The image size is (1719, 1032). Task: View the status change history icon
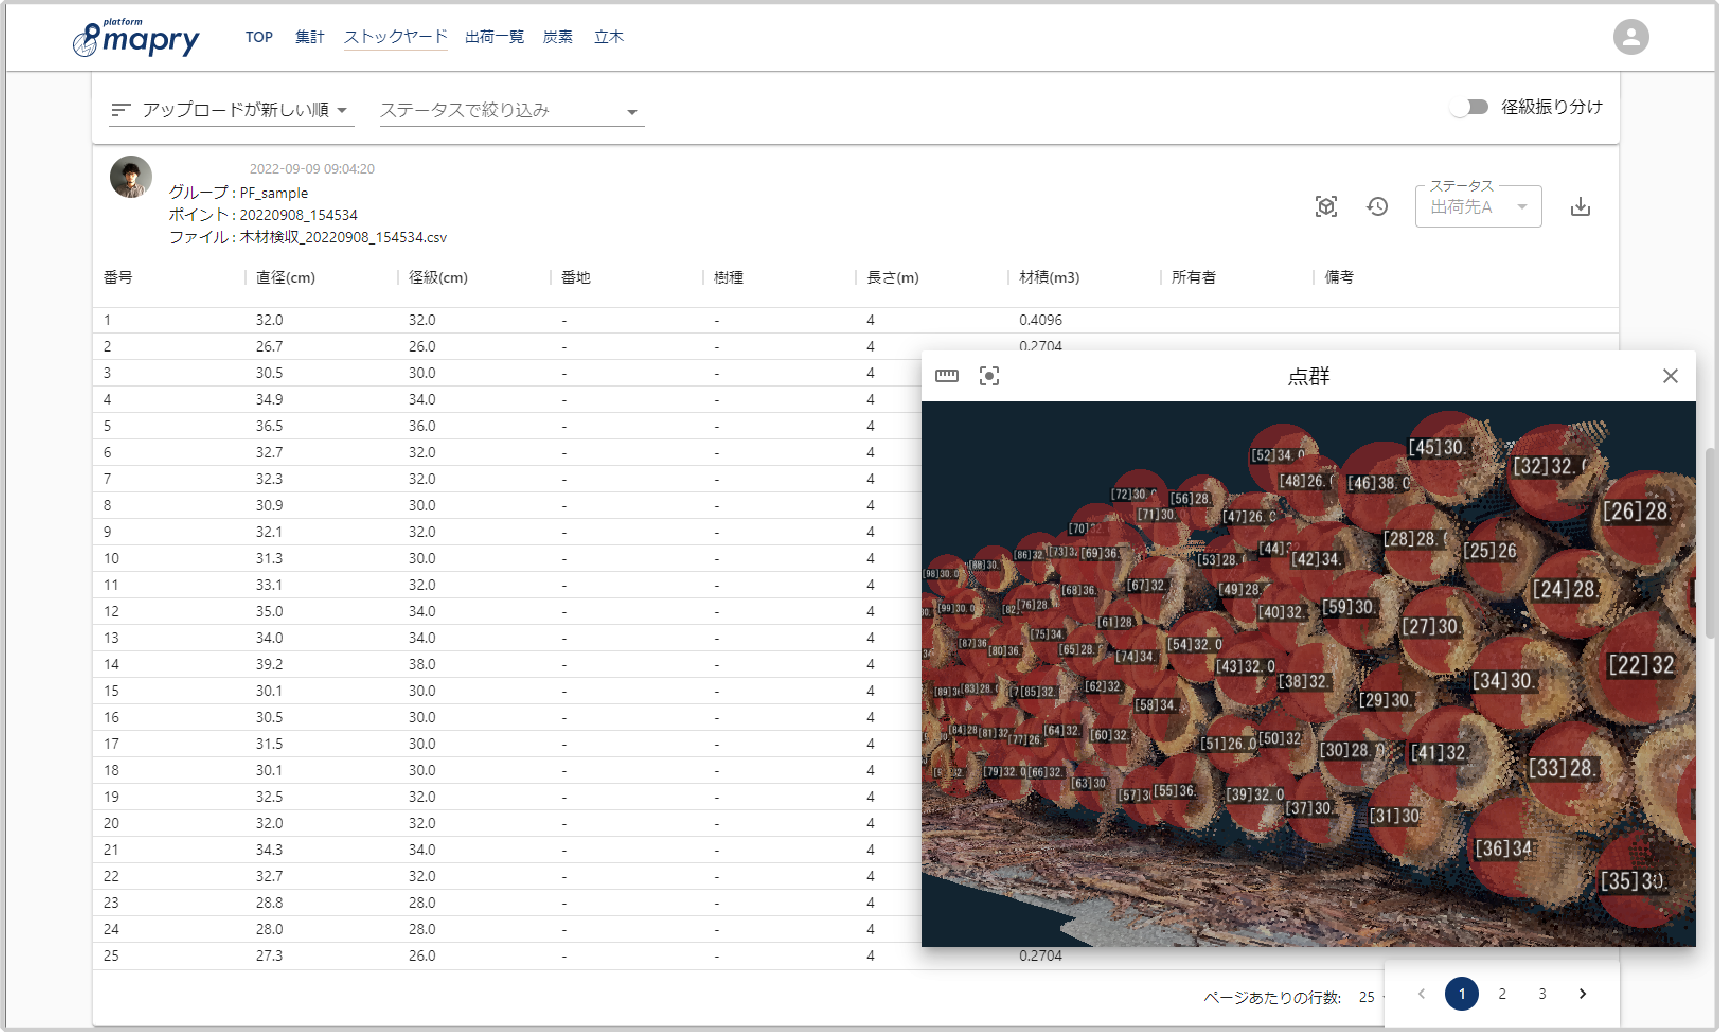click(1377, 206)
